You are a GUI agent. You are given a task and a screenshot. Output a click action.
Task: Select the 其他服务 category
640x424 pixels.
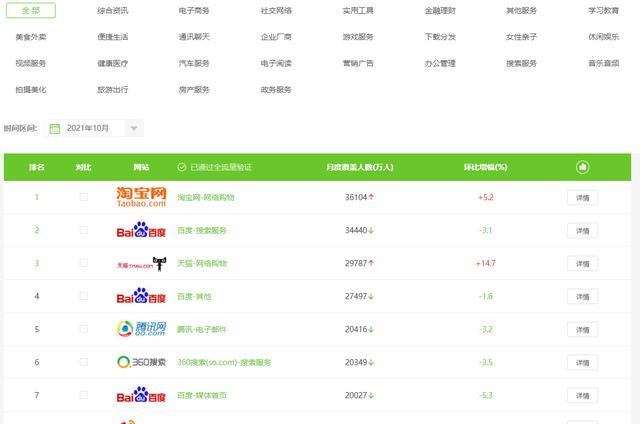[521, 11]
